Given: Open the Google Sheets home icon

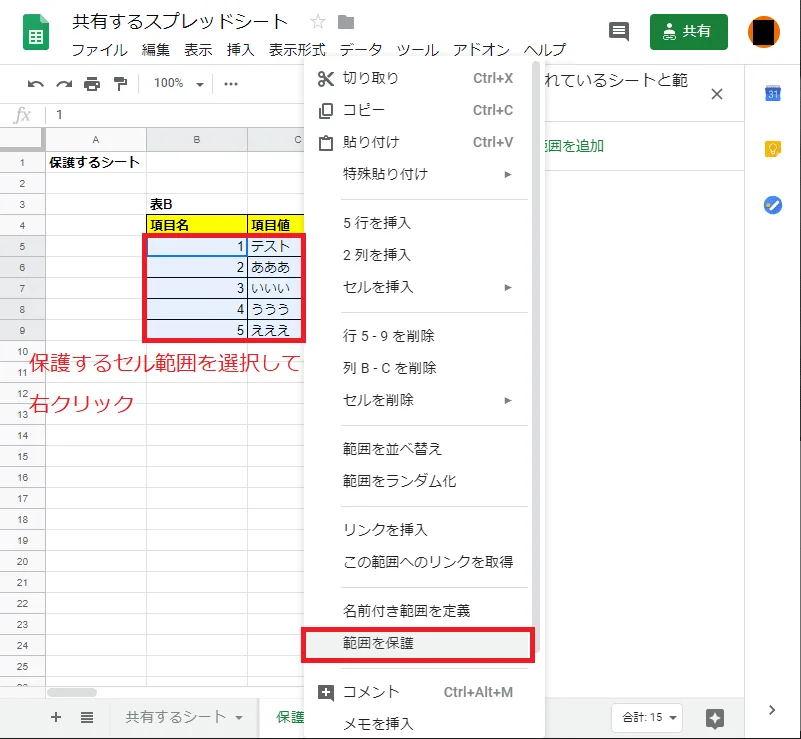Looking at the screenshot, I should [x=36, y=32].
